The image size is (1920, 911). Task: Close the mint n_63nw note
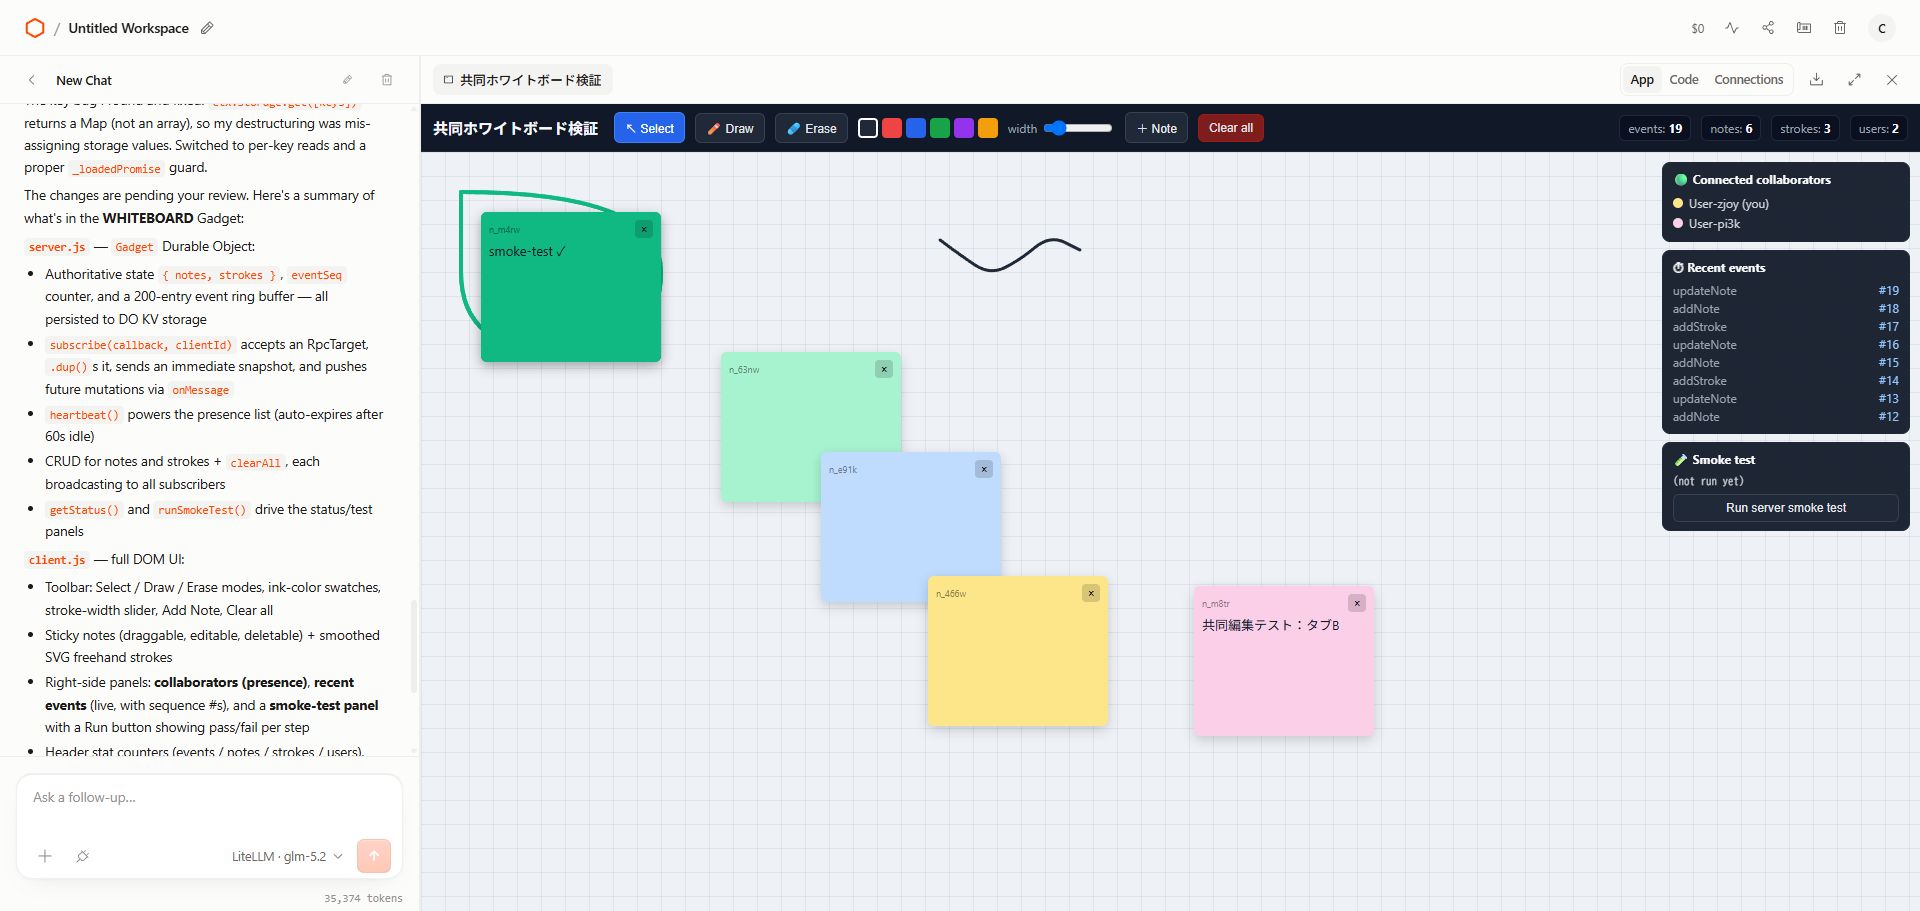pyautogui.click(x=884, y=369)
